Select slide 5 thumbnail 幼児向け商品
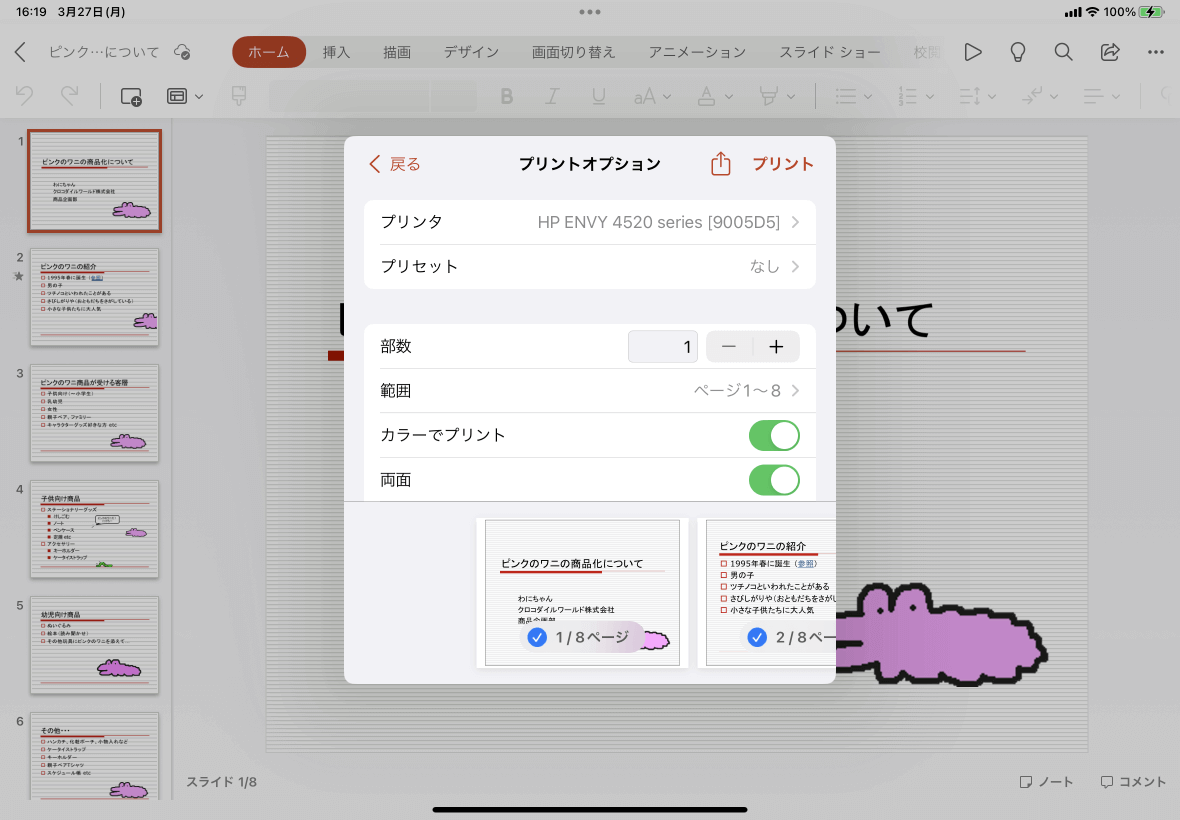Screen dimensions: 1180x820 click(95, 645)
